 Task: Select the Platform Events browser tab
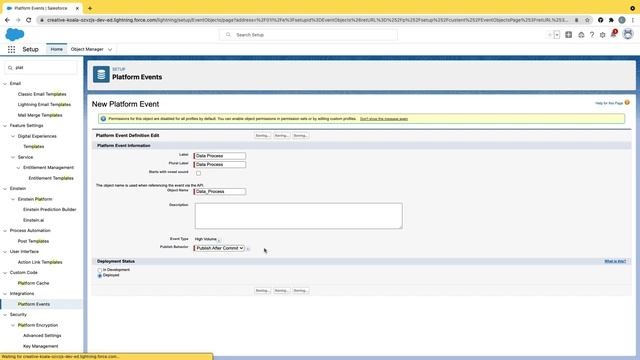[41, 8]
